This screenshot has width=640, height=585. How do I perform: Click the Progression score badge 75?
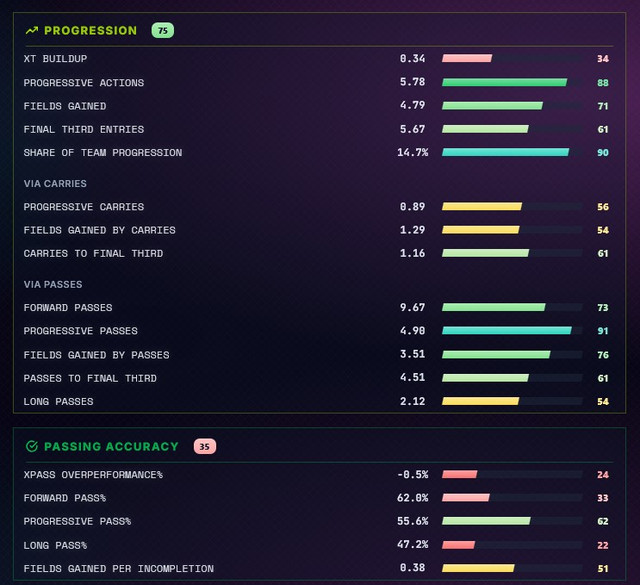[163, 31]
